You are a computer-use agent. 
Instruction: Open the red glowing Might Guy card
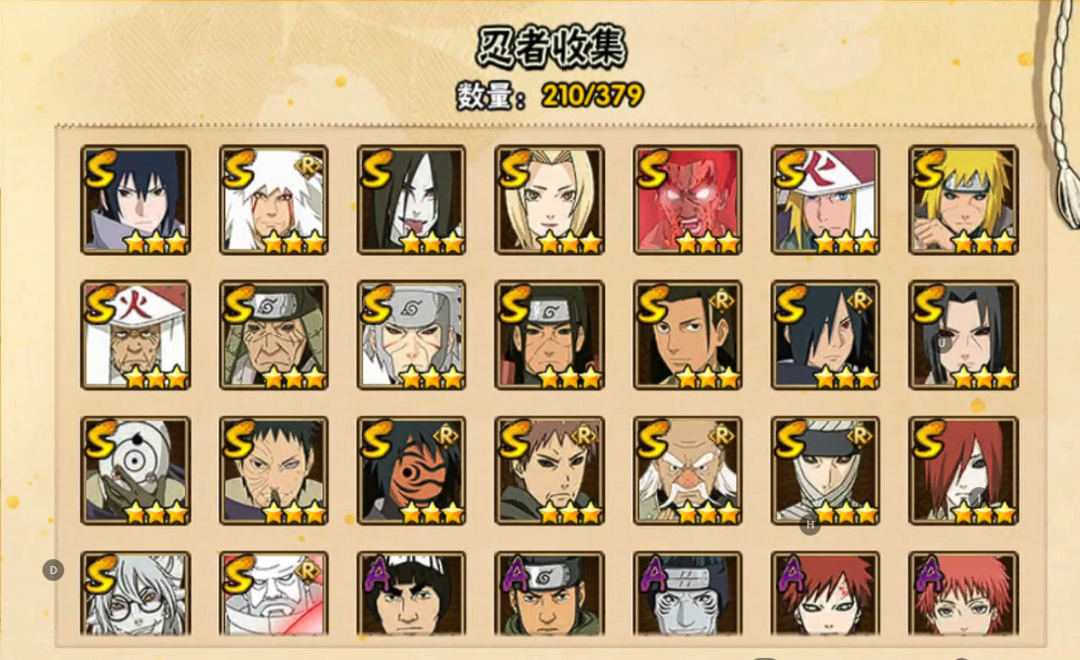point(687,200)
